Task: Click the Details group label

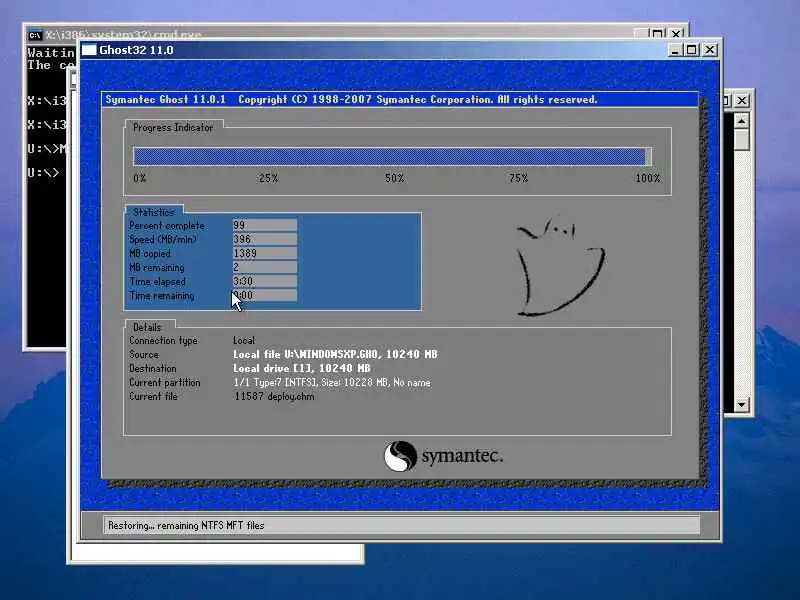Action: [147, 327]
